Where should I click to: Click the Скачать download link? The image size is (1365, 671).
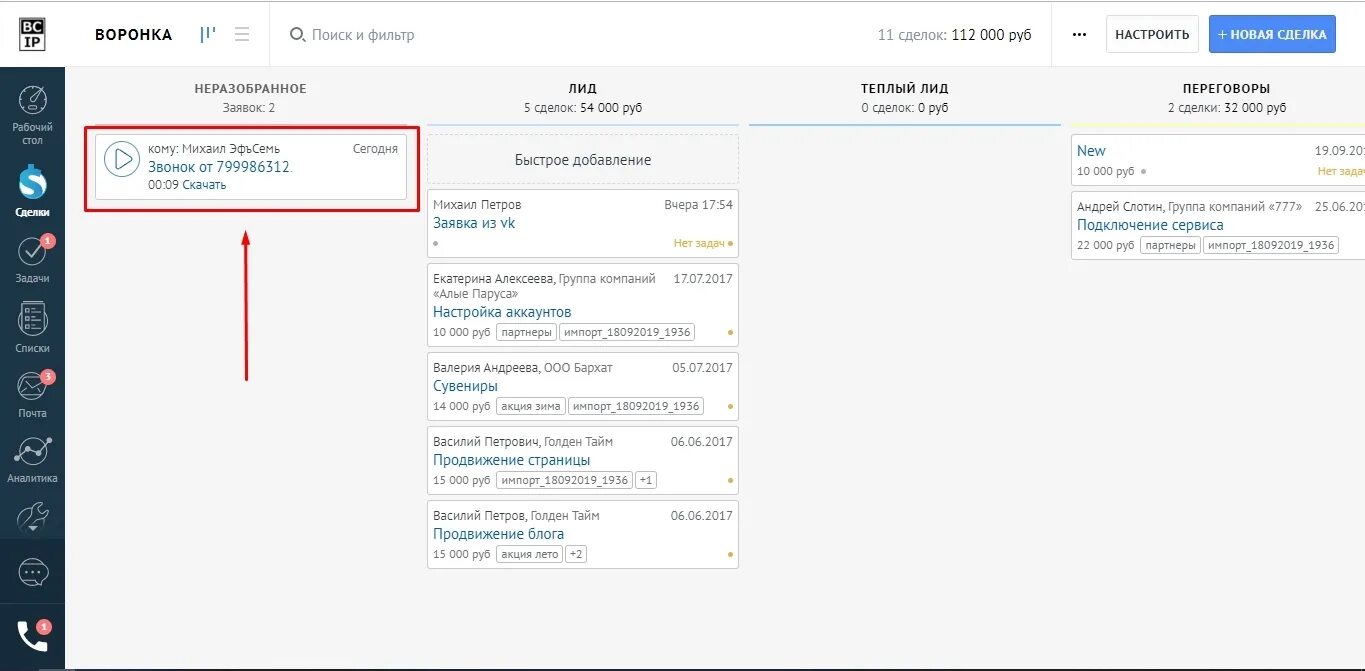(x=204, y=184)
